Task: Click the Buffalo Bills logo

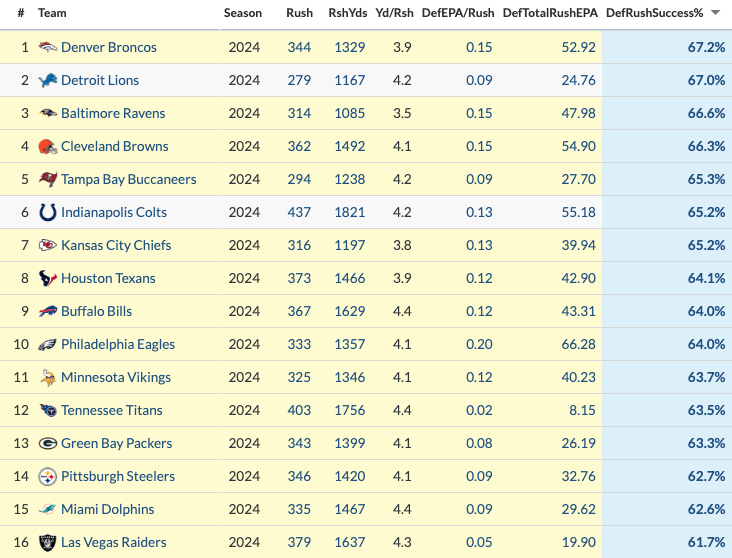Action: (x=48, y=311)
